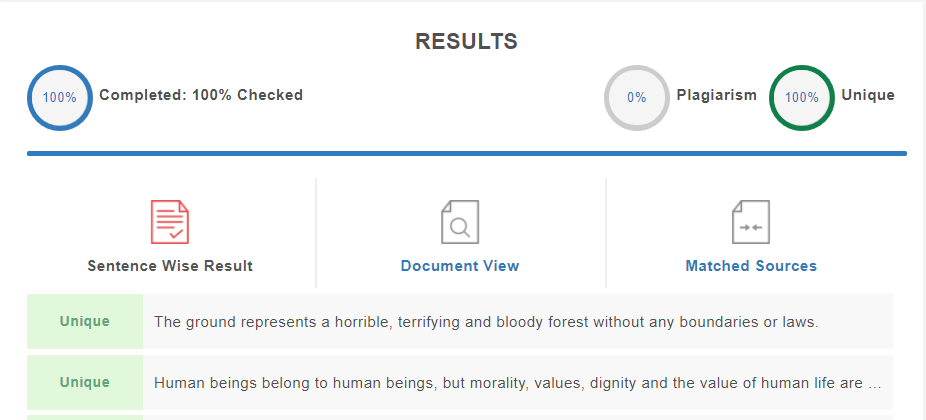Expand truncated sentence ellipsis at row end
The height and width of the screenshot is (420, 926).
[x=875, y=385]
